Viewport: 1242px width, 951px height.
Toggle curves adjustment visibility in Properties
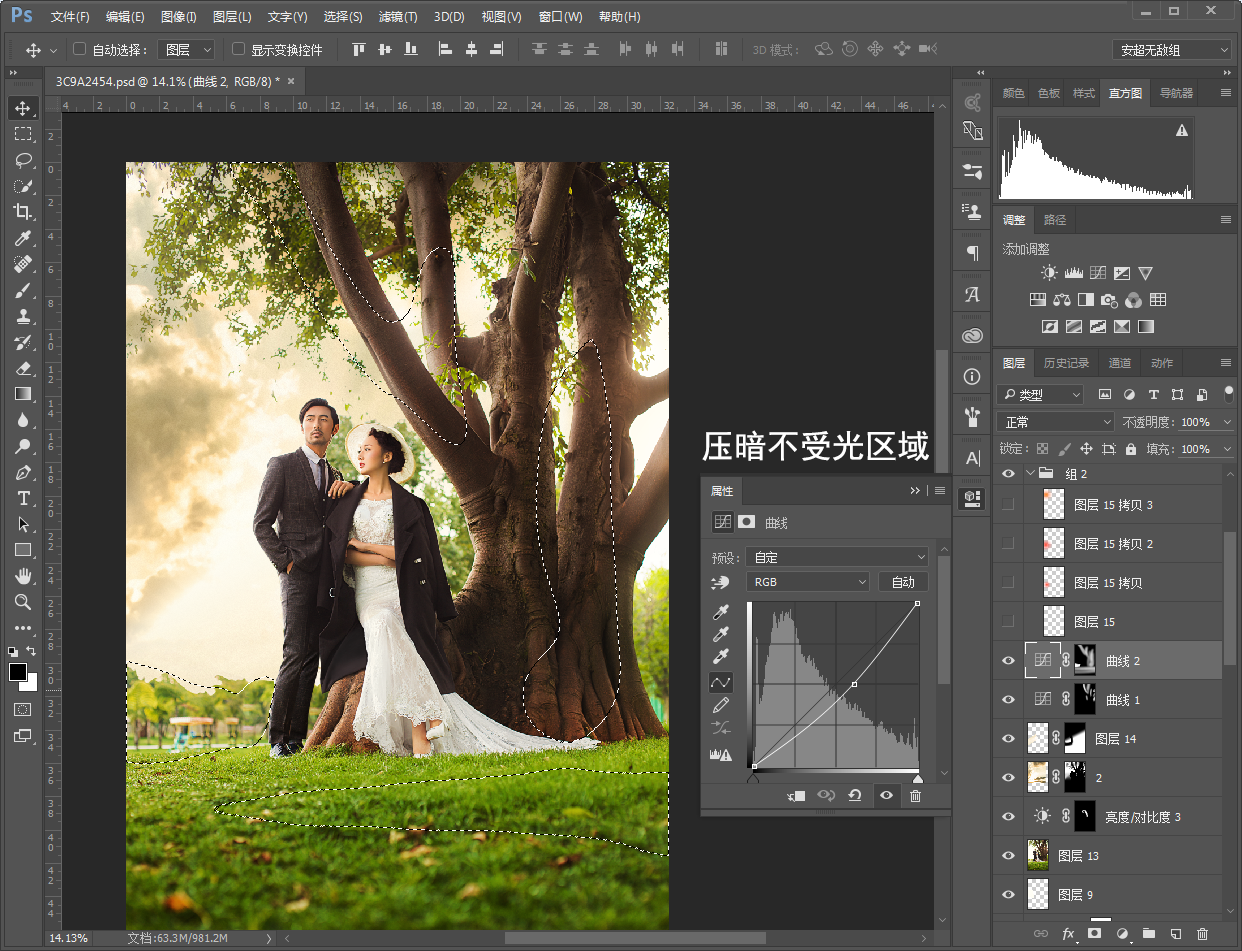pos(886,796)
